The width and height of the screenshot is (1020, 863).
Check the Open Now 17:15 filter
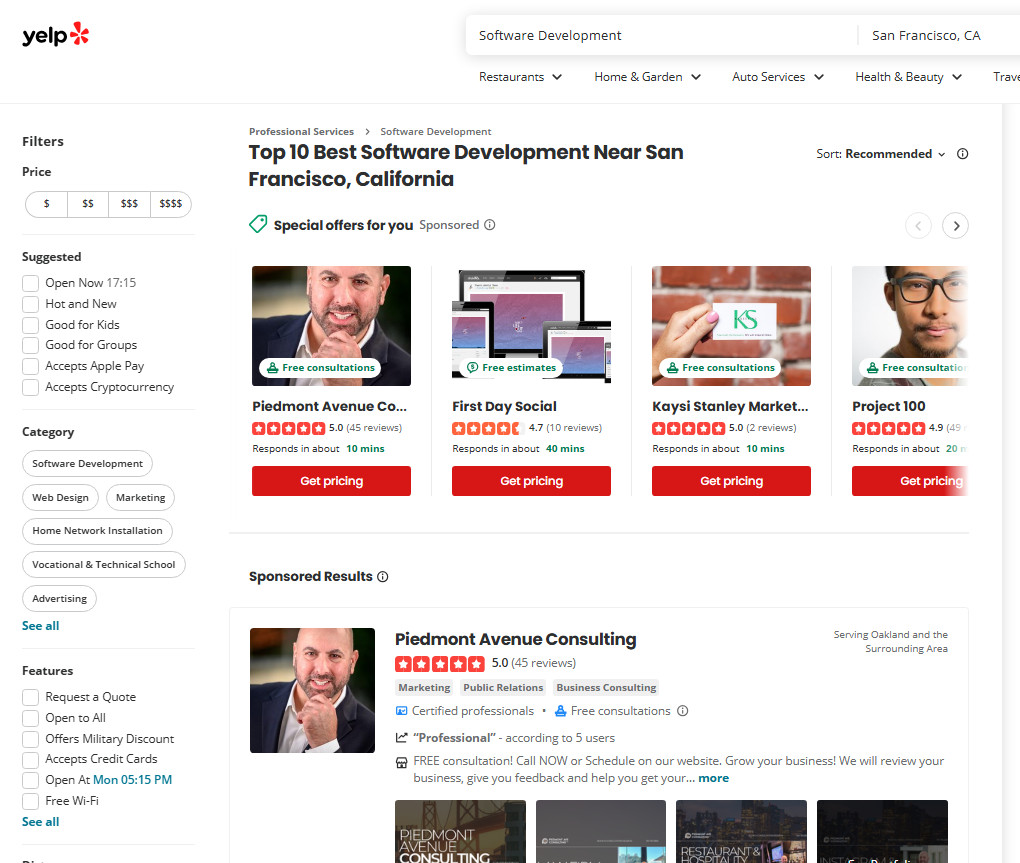30,283
